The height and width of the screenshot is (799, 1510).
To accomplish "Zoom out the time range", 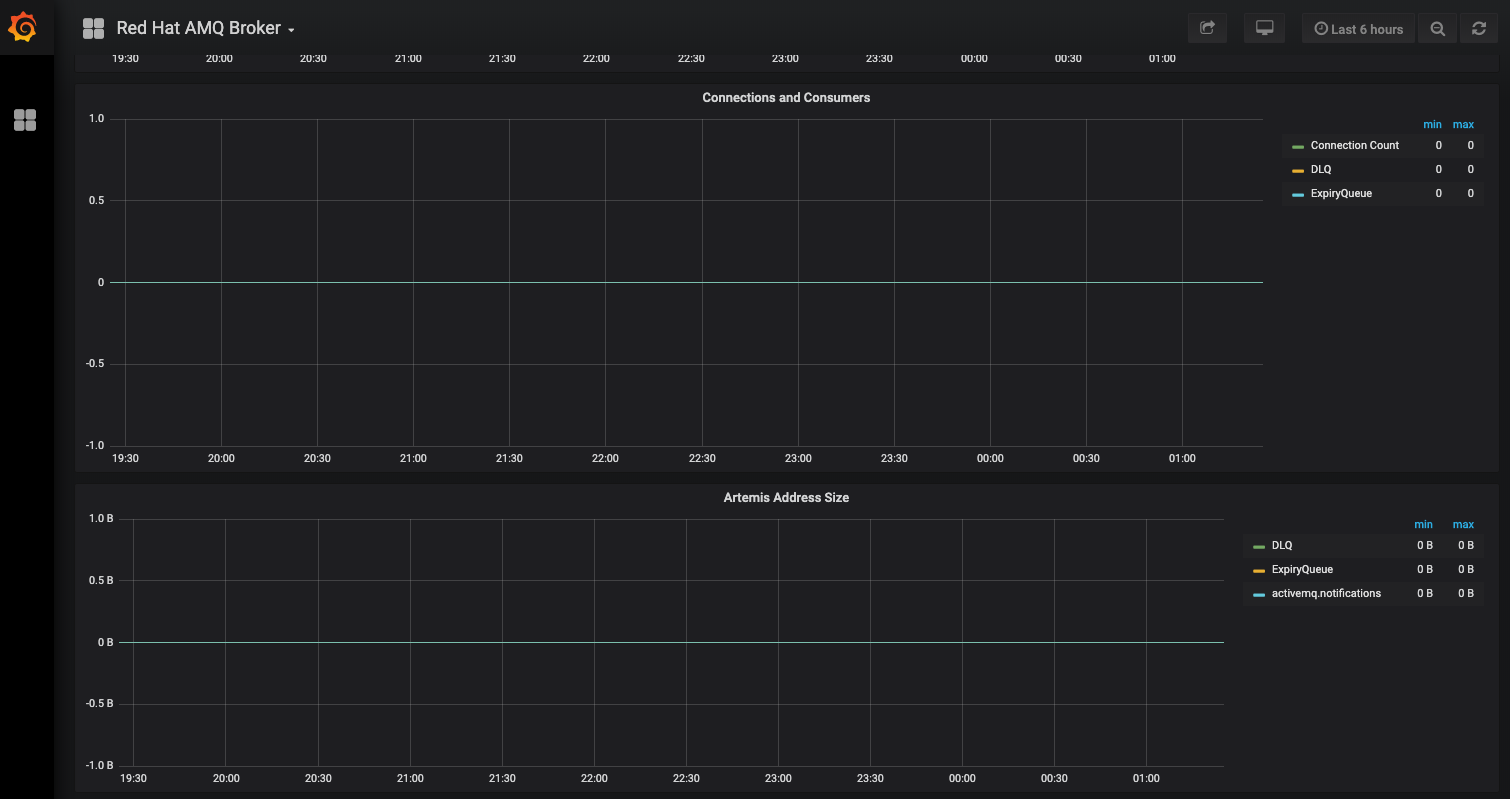I will tap(1437, 29).
